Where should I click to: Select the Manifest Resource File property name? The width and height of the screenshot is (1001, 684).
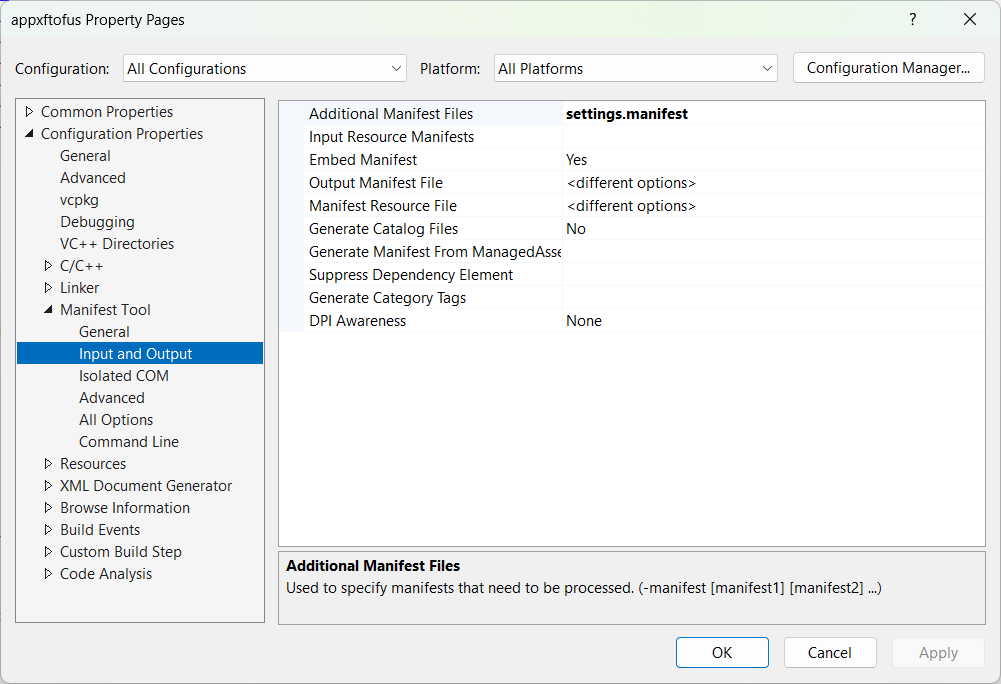(382, 206)
